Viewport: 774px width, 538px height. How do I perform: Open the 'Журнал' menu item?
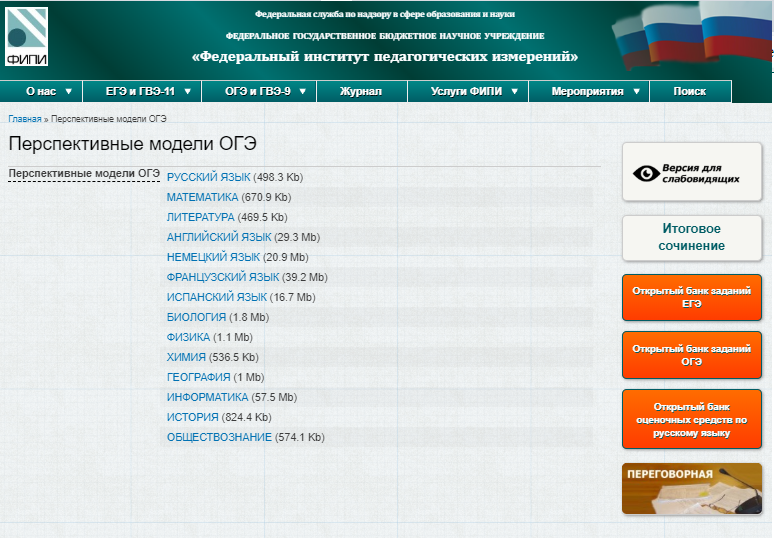point(361,91)
